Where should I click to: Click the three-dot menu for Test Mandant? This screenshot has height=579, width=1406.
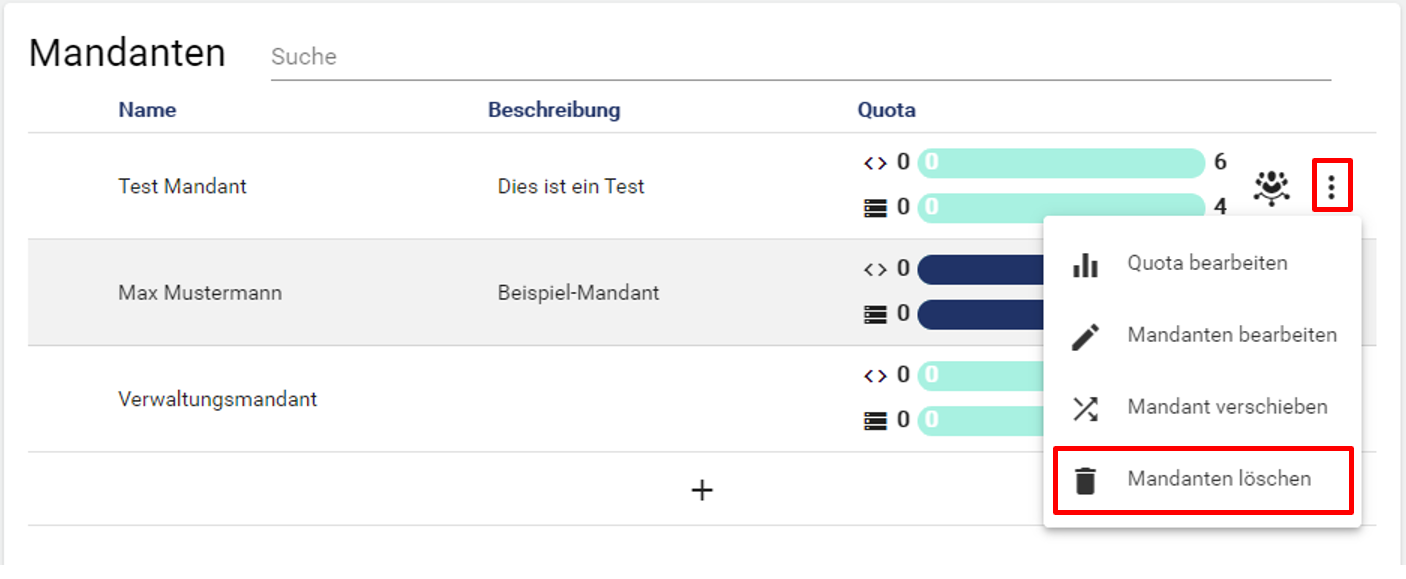1331,185
